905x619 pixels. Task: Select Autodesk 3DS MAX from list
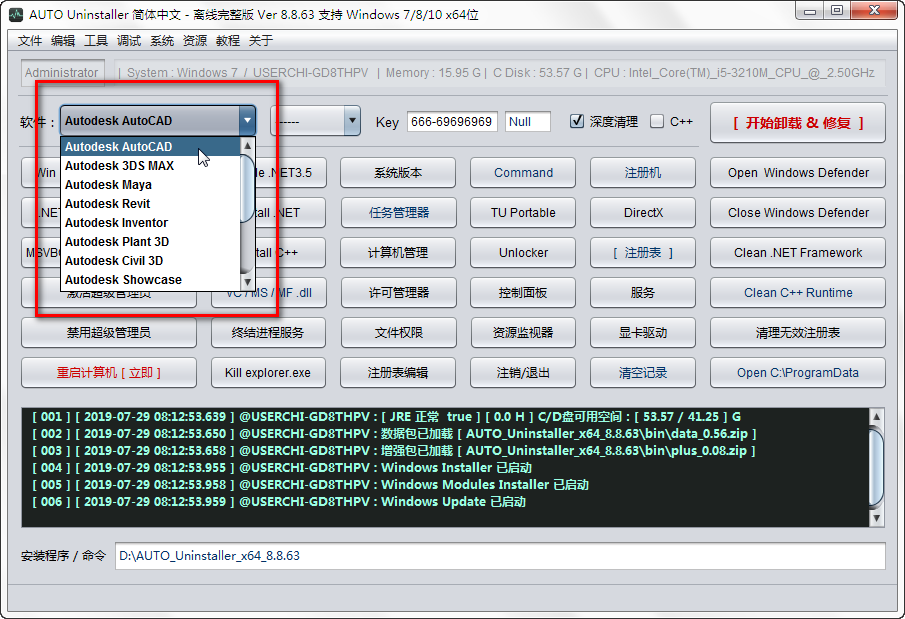pyautogui.click(x=119, y=166)
